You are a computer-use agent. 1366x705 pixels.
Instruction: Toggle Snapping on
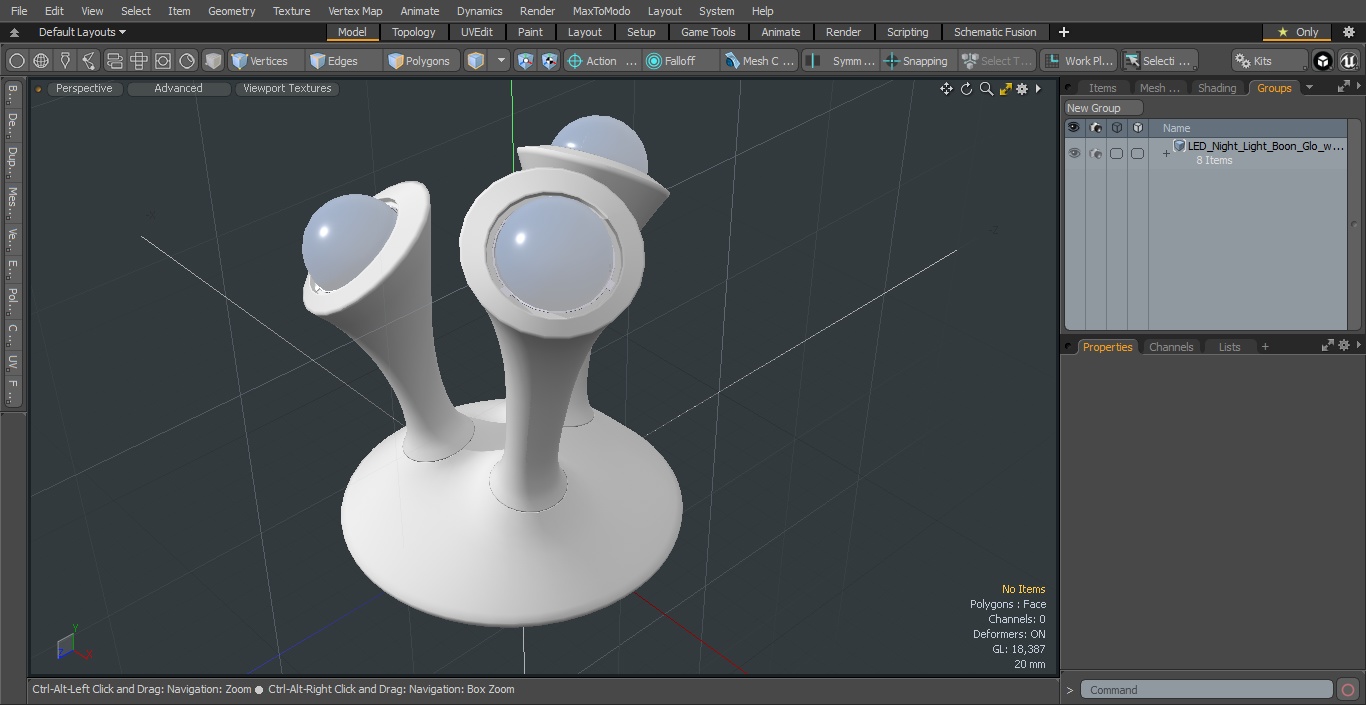917,61
